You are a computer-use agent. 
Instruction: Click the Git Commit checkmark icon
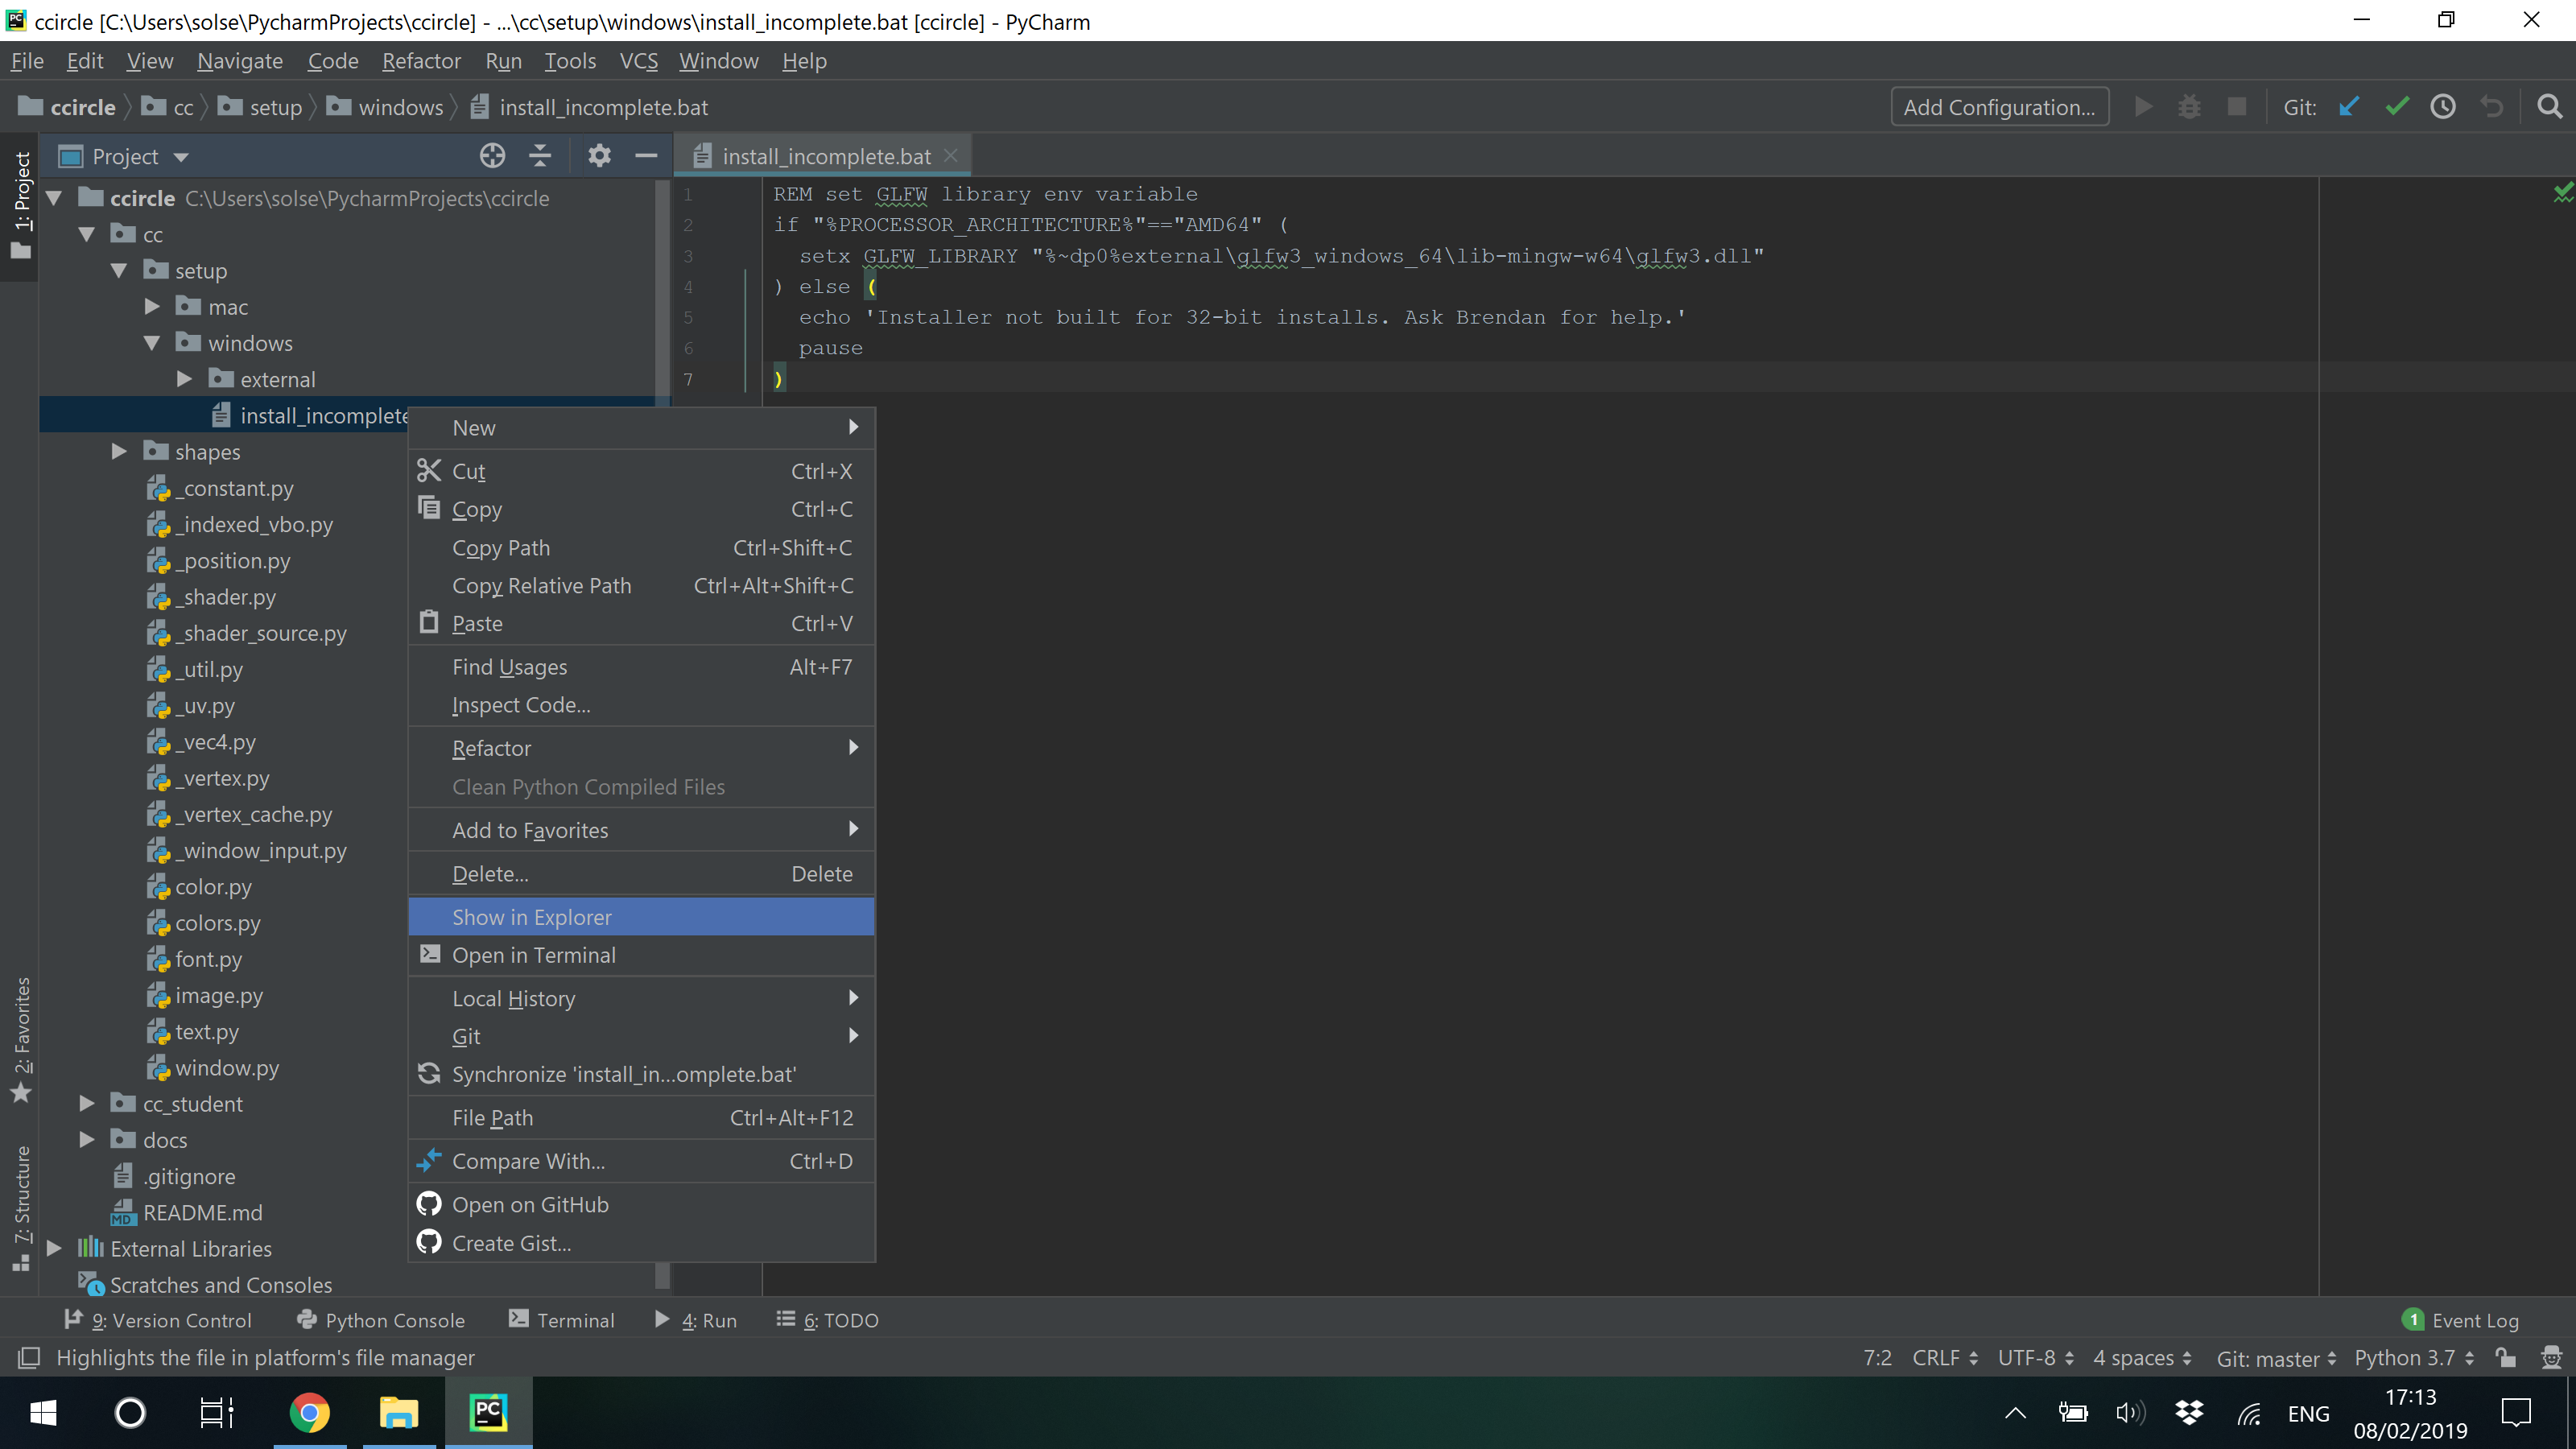tap(2396, 106)
